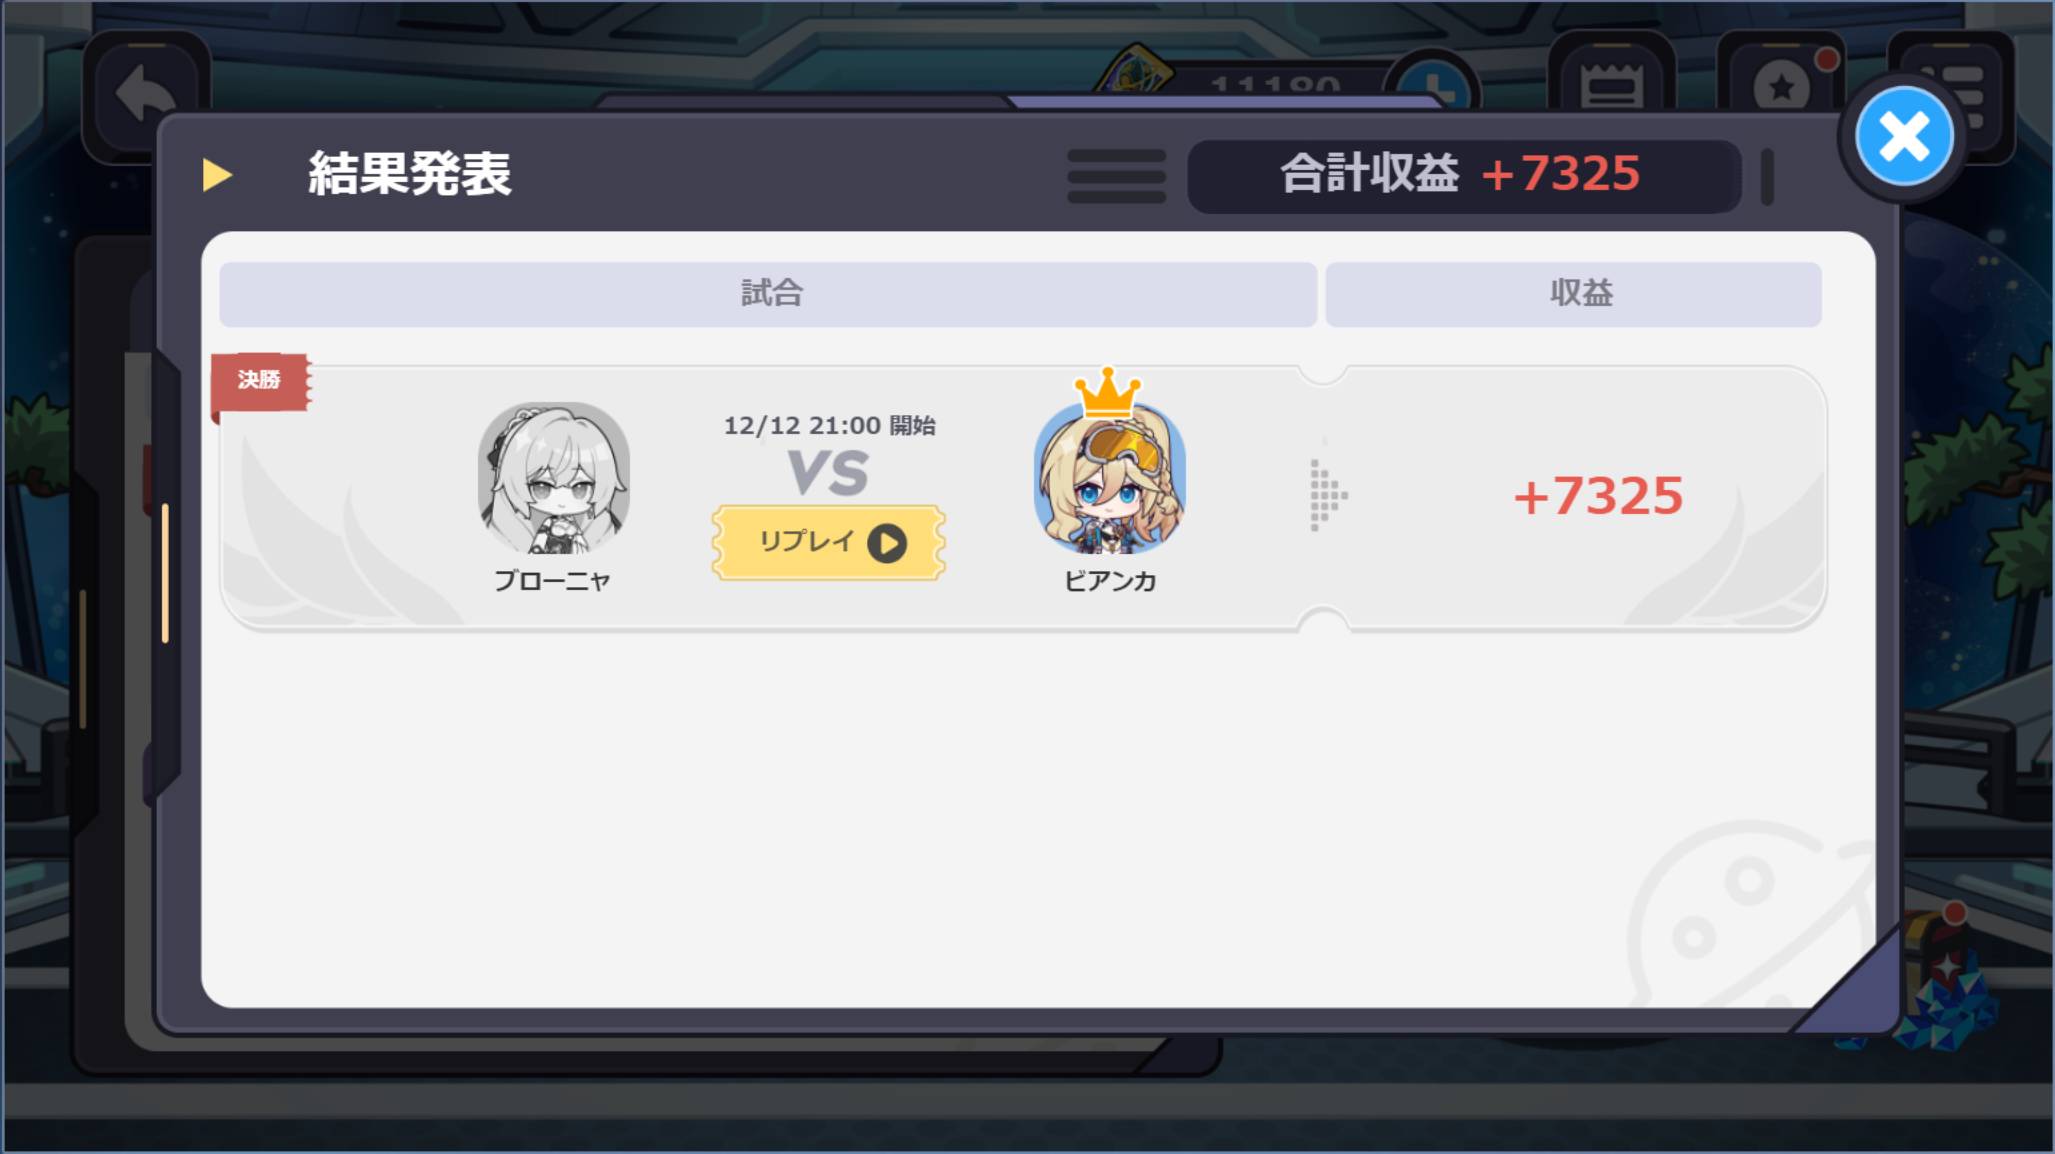Click the ticket currency icon

(1137, 70)
